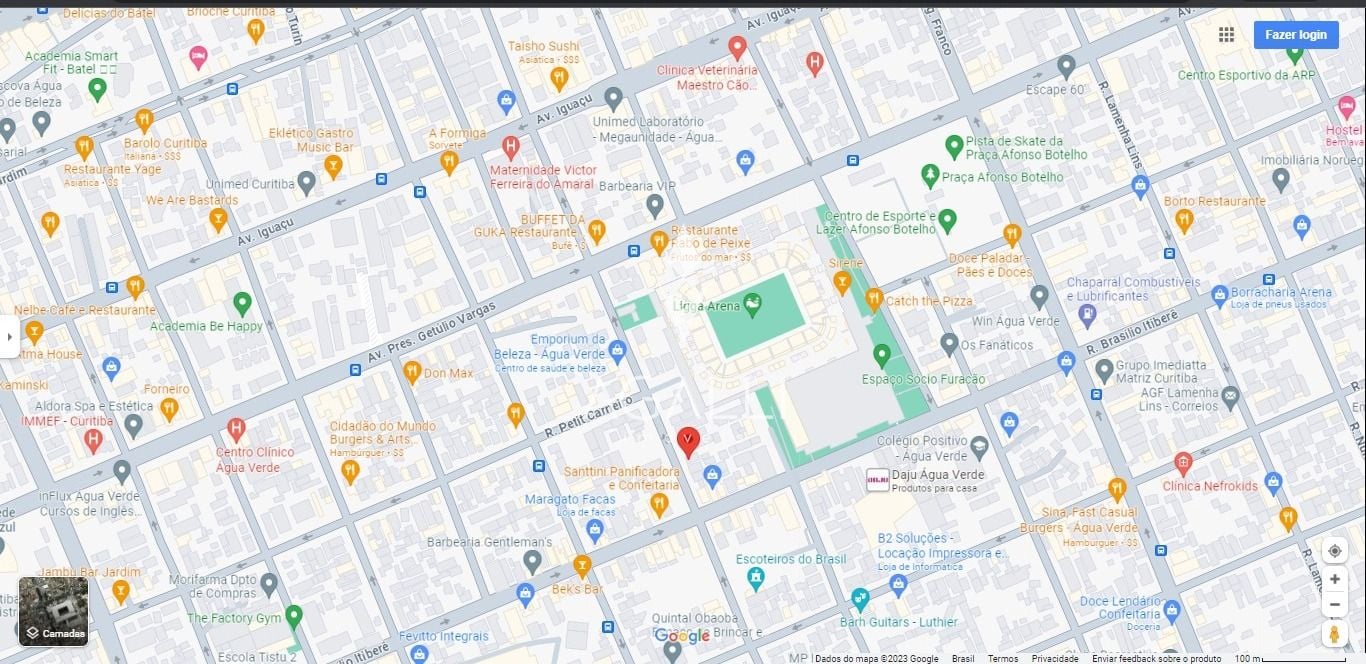Open Doce Lendário Confeitaria marker
Screen dimensions: 1366x664
pos(1172,609)
